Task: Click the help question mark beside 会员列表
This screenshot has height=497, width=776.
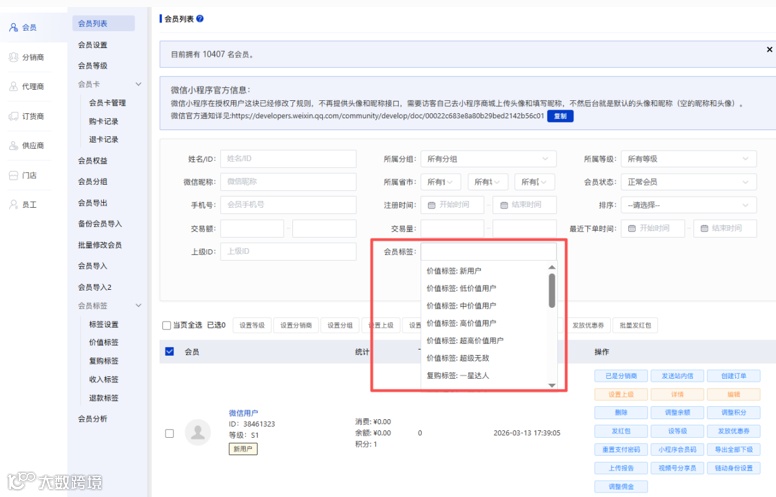Action: (x=200, y=18)
